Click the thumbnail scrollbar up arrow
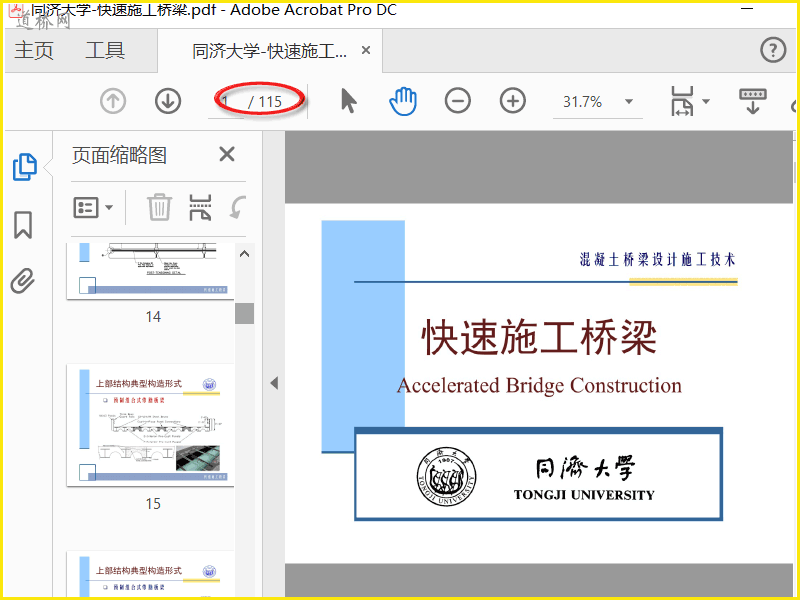The width and height of the screenshot is (800, 600). click(x=244, y=254)
